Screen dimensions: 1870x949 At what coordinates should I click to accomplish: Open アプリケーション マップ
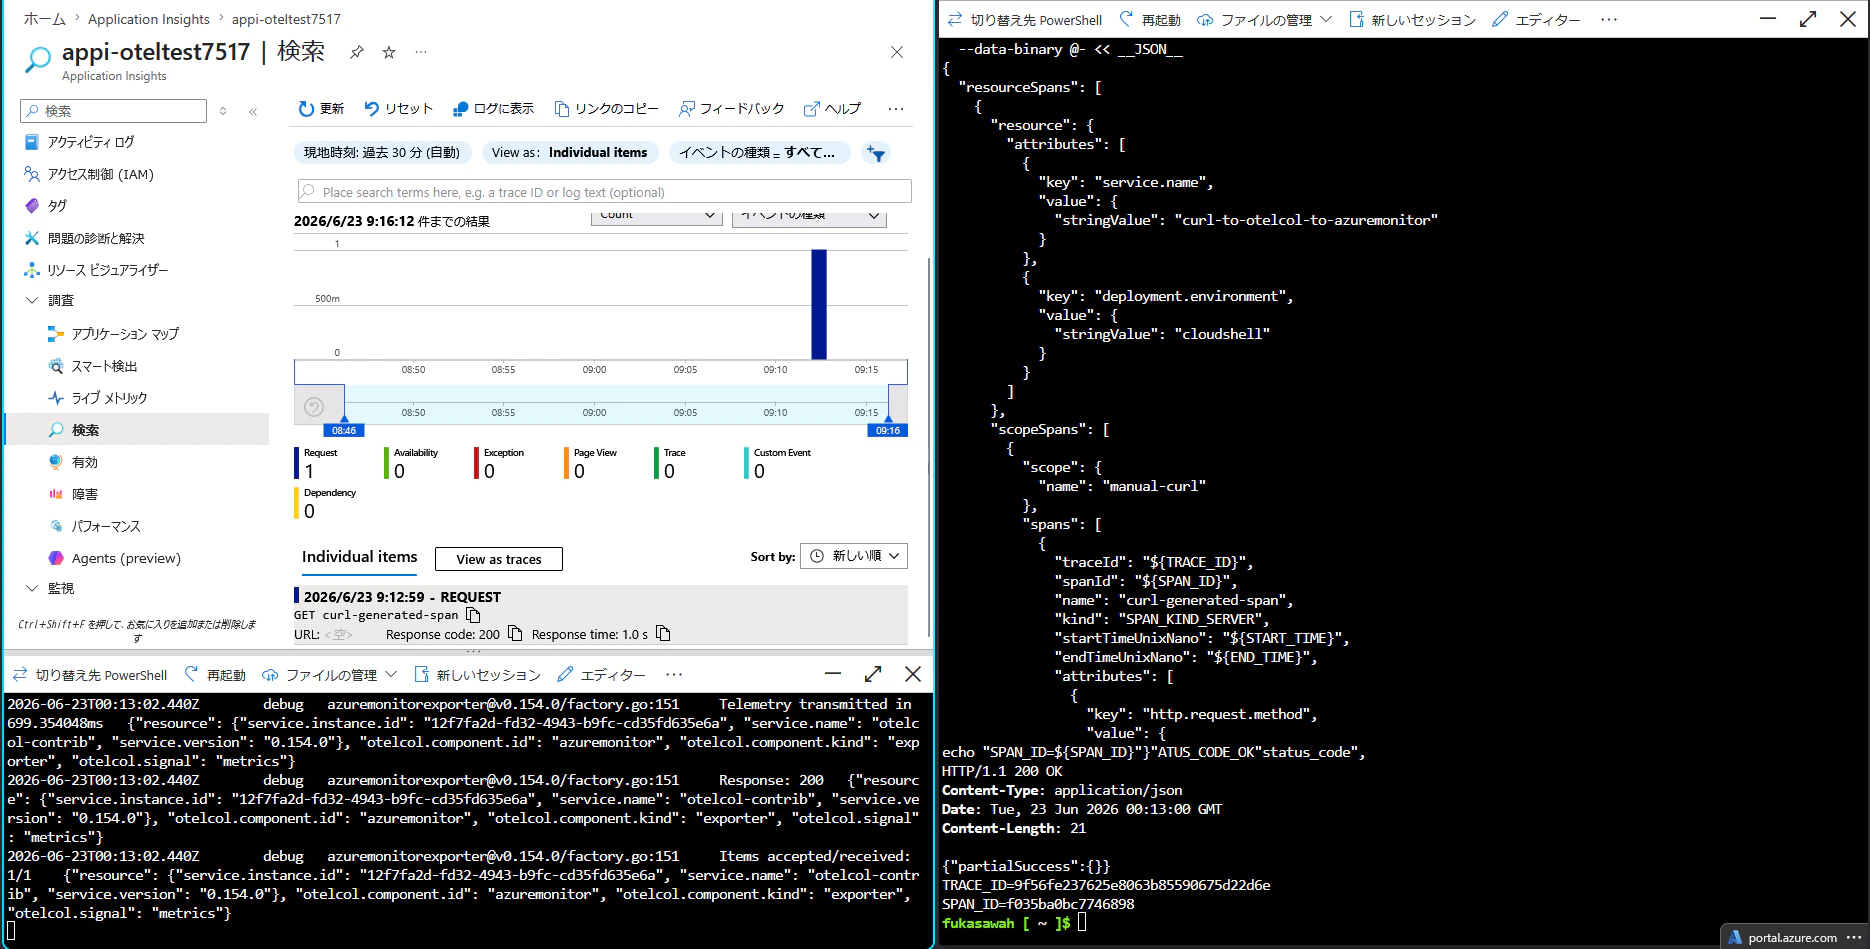point(125,334)
